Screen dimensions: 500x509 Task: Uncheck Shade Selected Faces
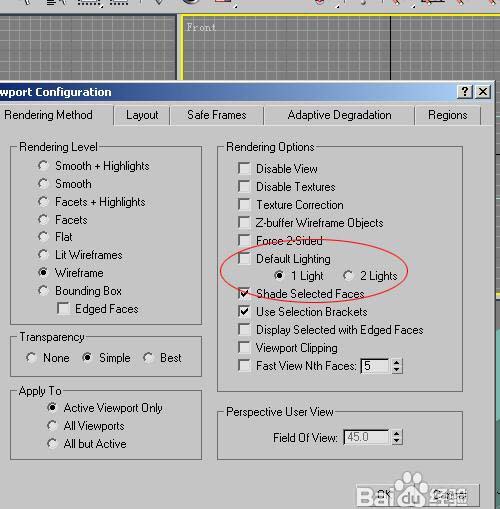[x=244, y=293]
